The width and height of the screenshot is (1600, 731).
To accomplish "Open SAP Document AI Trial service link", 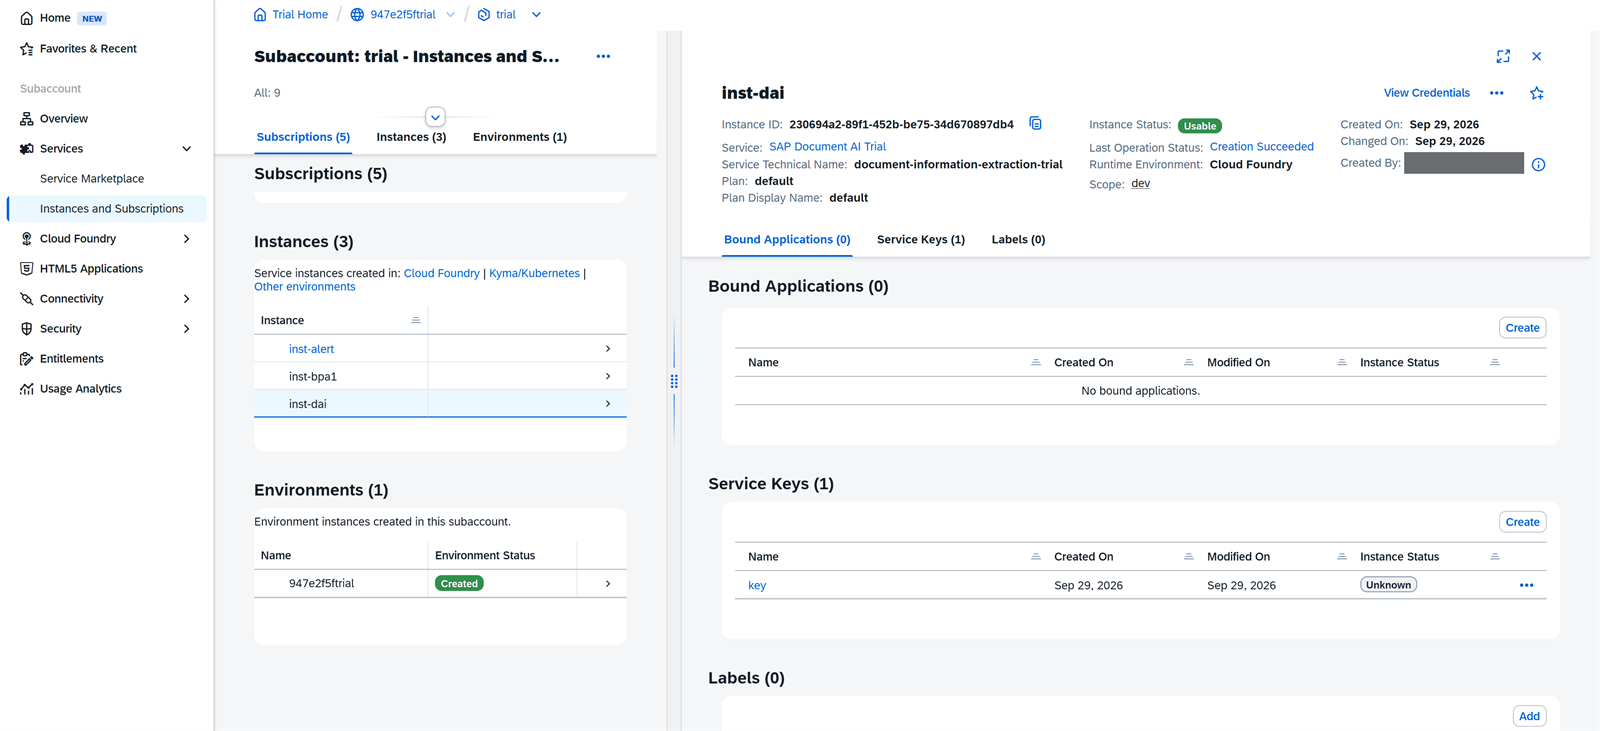I will (x=827, y=146).
